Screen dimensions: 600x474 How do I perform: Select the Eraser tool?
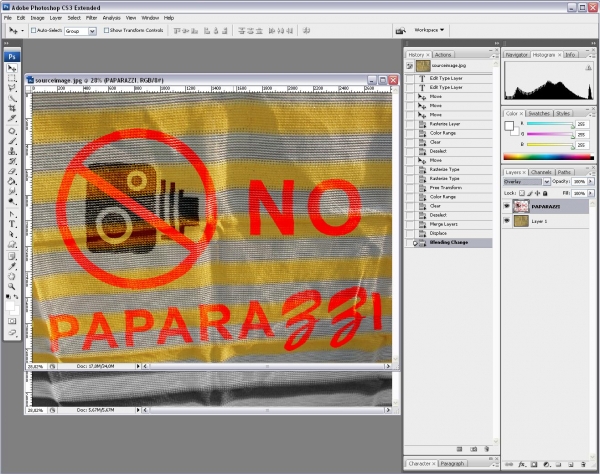(x=12, y=171)
